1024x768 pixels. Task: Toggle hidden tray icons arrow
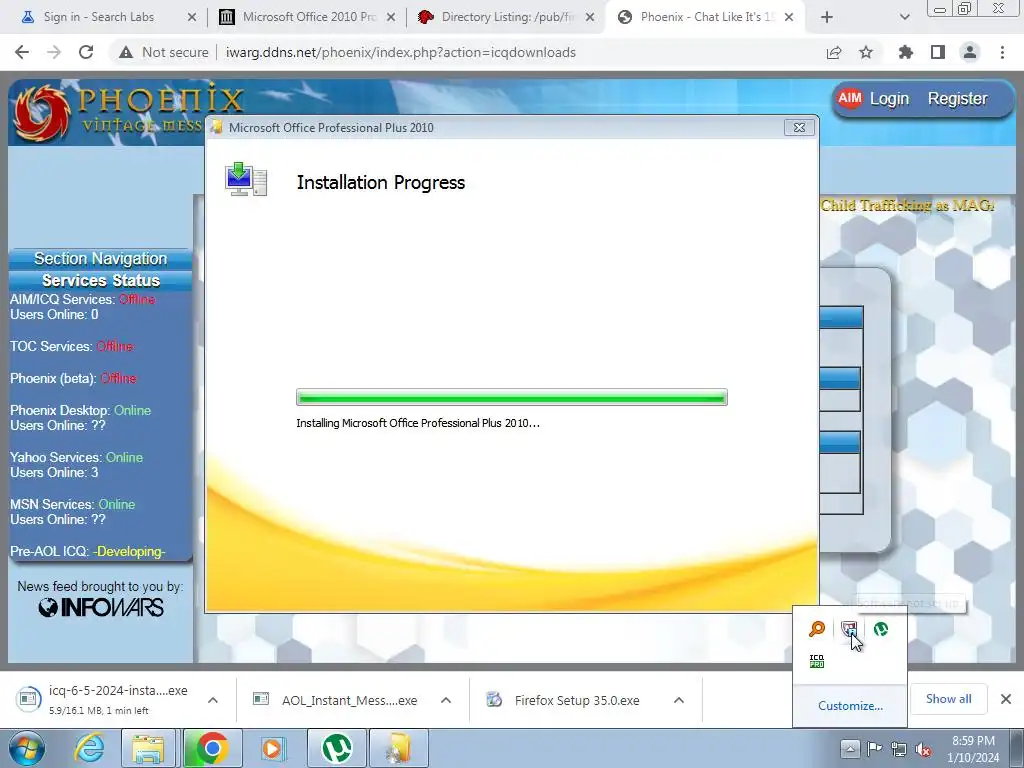tap(850, 748)
